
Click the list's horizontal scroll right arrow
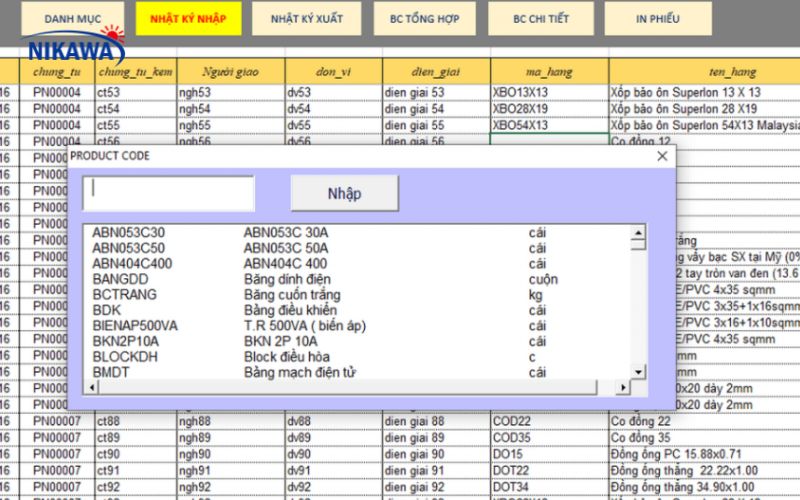(x=624, y=387)
